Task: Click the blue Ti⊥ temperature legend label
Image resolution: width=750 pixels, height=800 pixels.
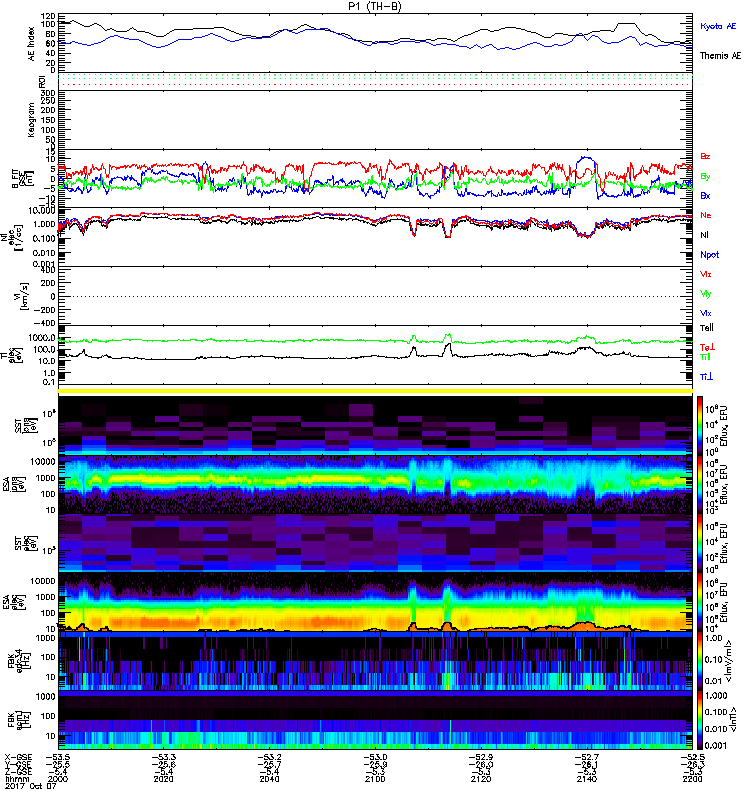Action: 706,377
